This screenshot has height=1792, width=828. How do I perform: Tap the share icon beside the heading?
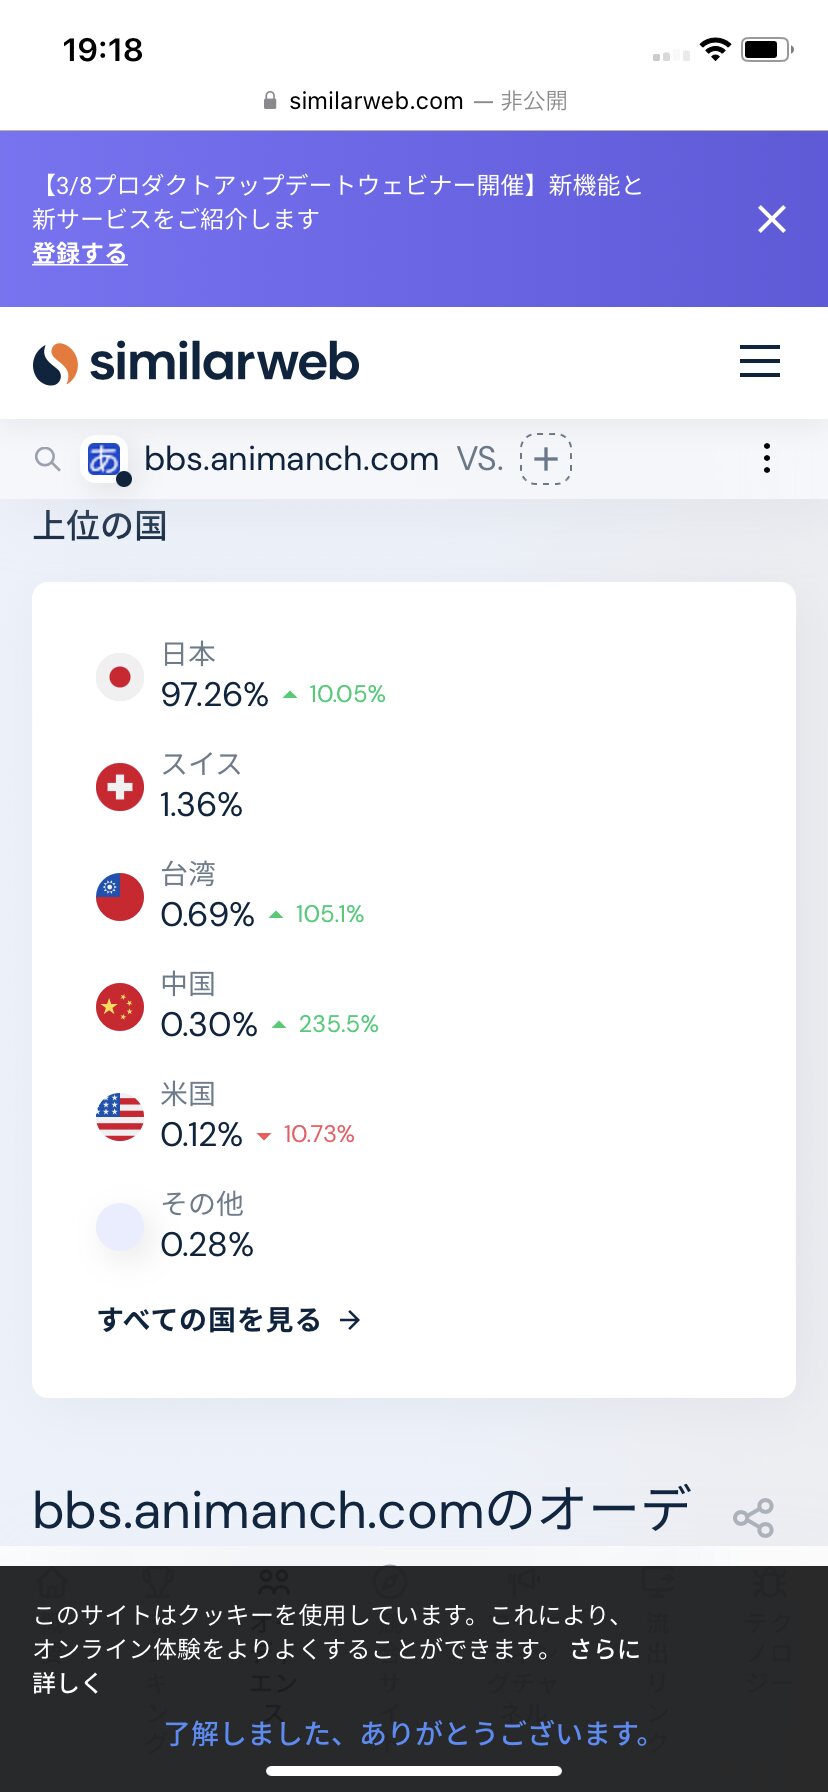(753, 1518)
